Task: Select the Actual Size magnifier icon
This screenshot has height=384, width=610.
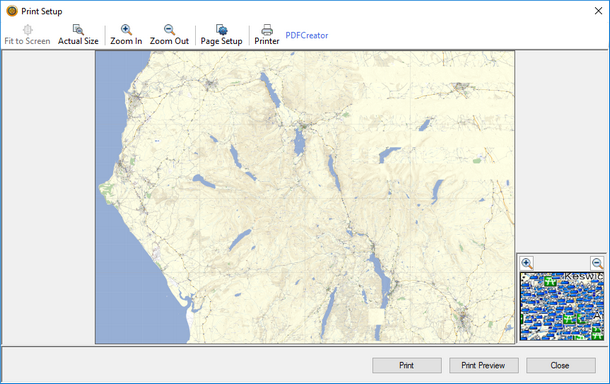Action: point(78,30)
